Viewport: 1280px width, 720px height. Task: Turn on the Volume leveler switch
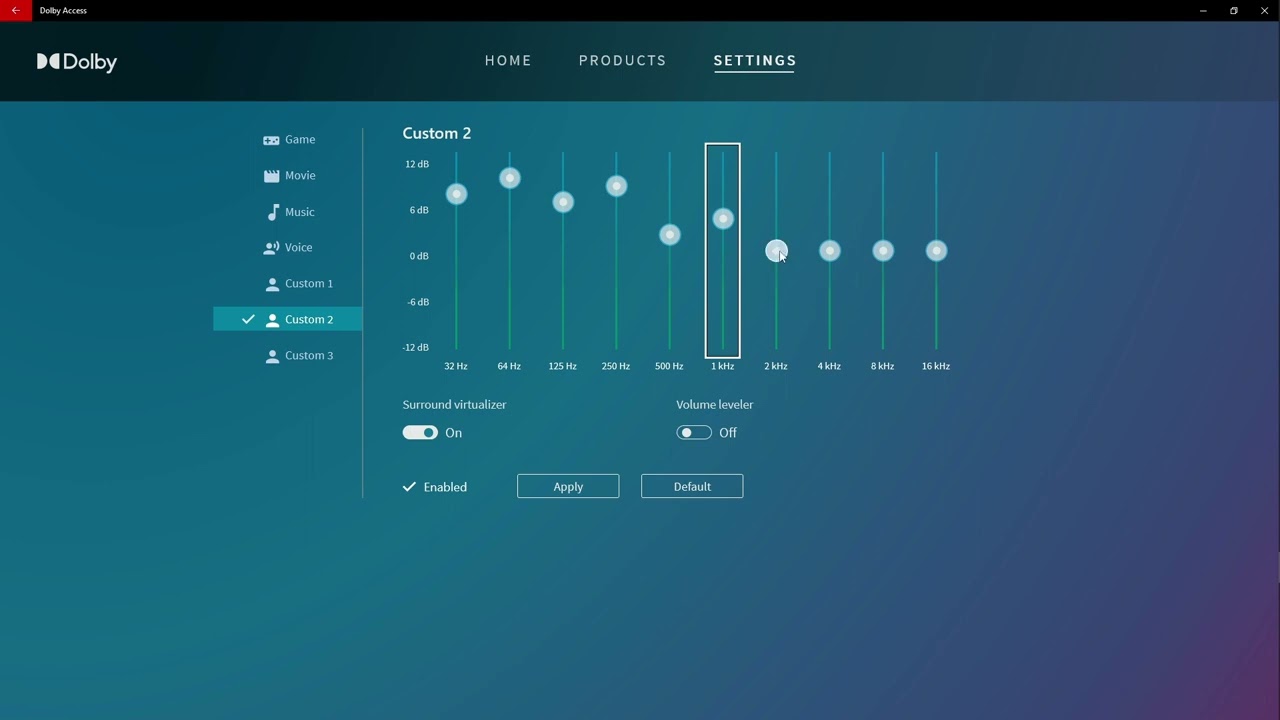694,433
